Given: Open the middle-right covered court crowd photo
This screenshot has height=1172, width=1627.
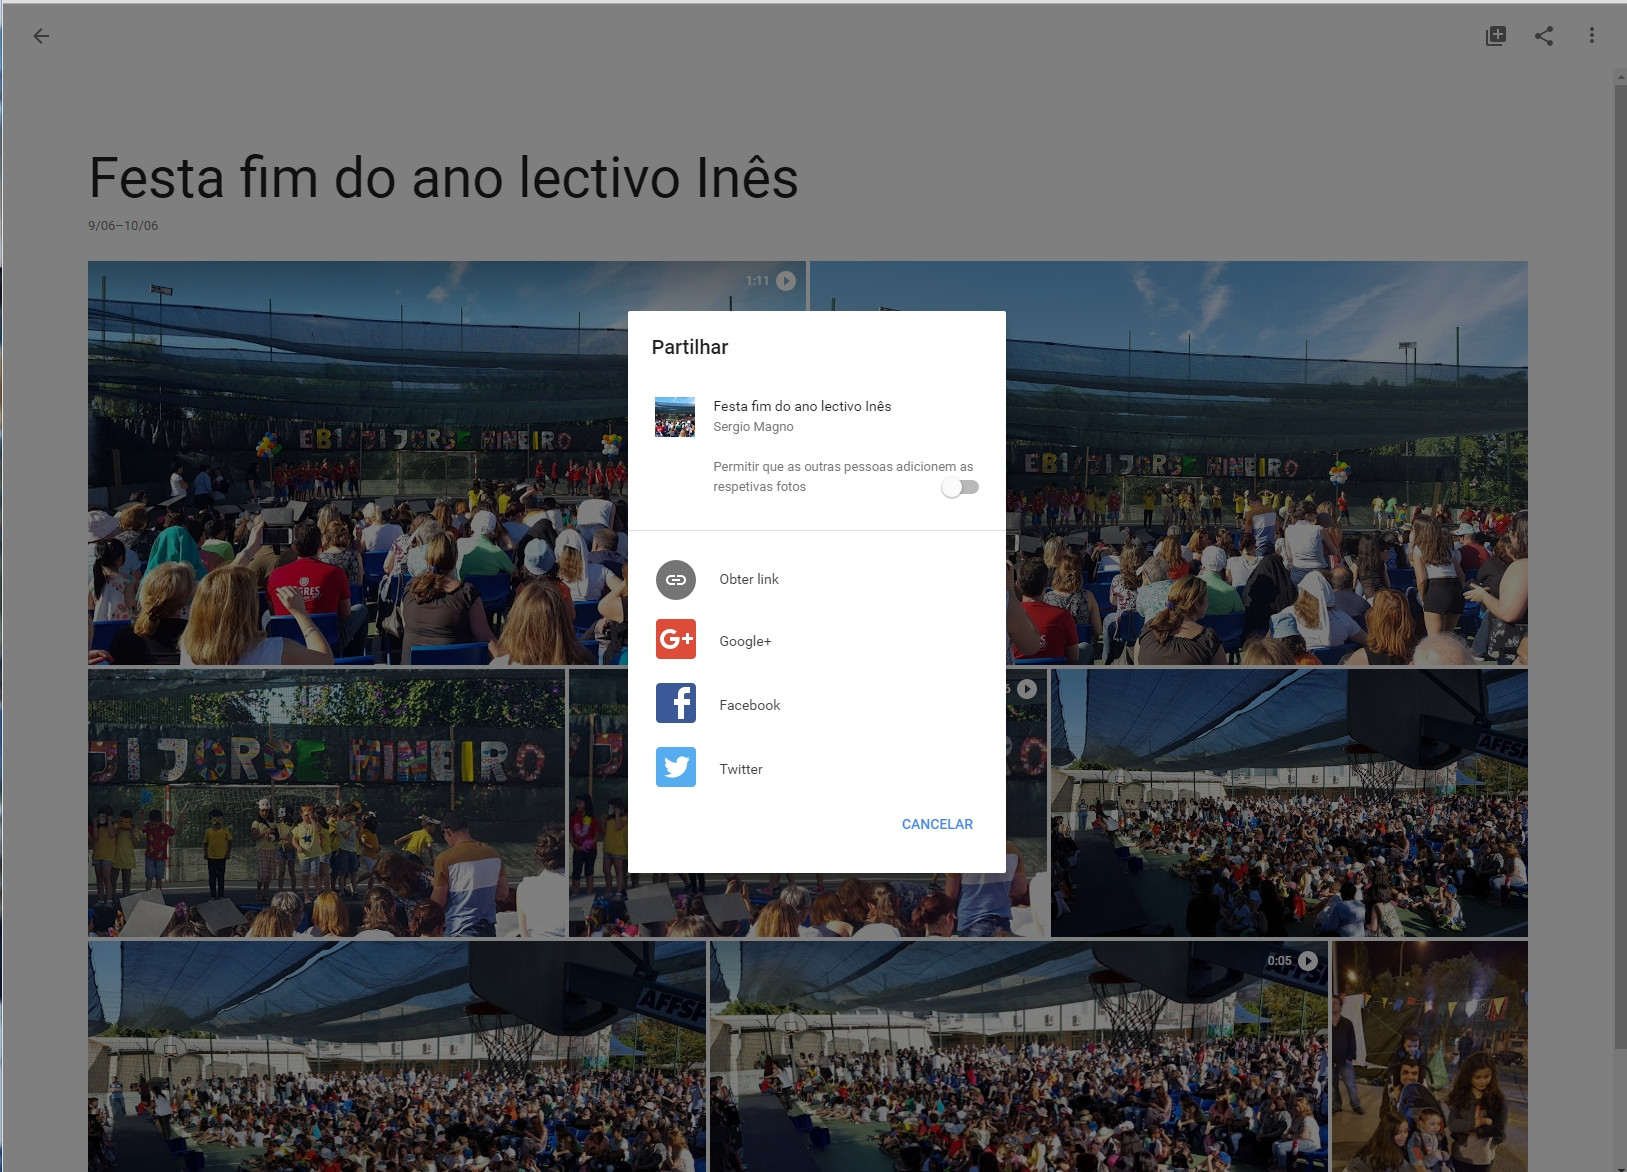Looking at the screenshot, I should [x=1289, y=803].
